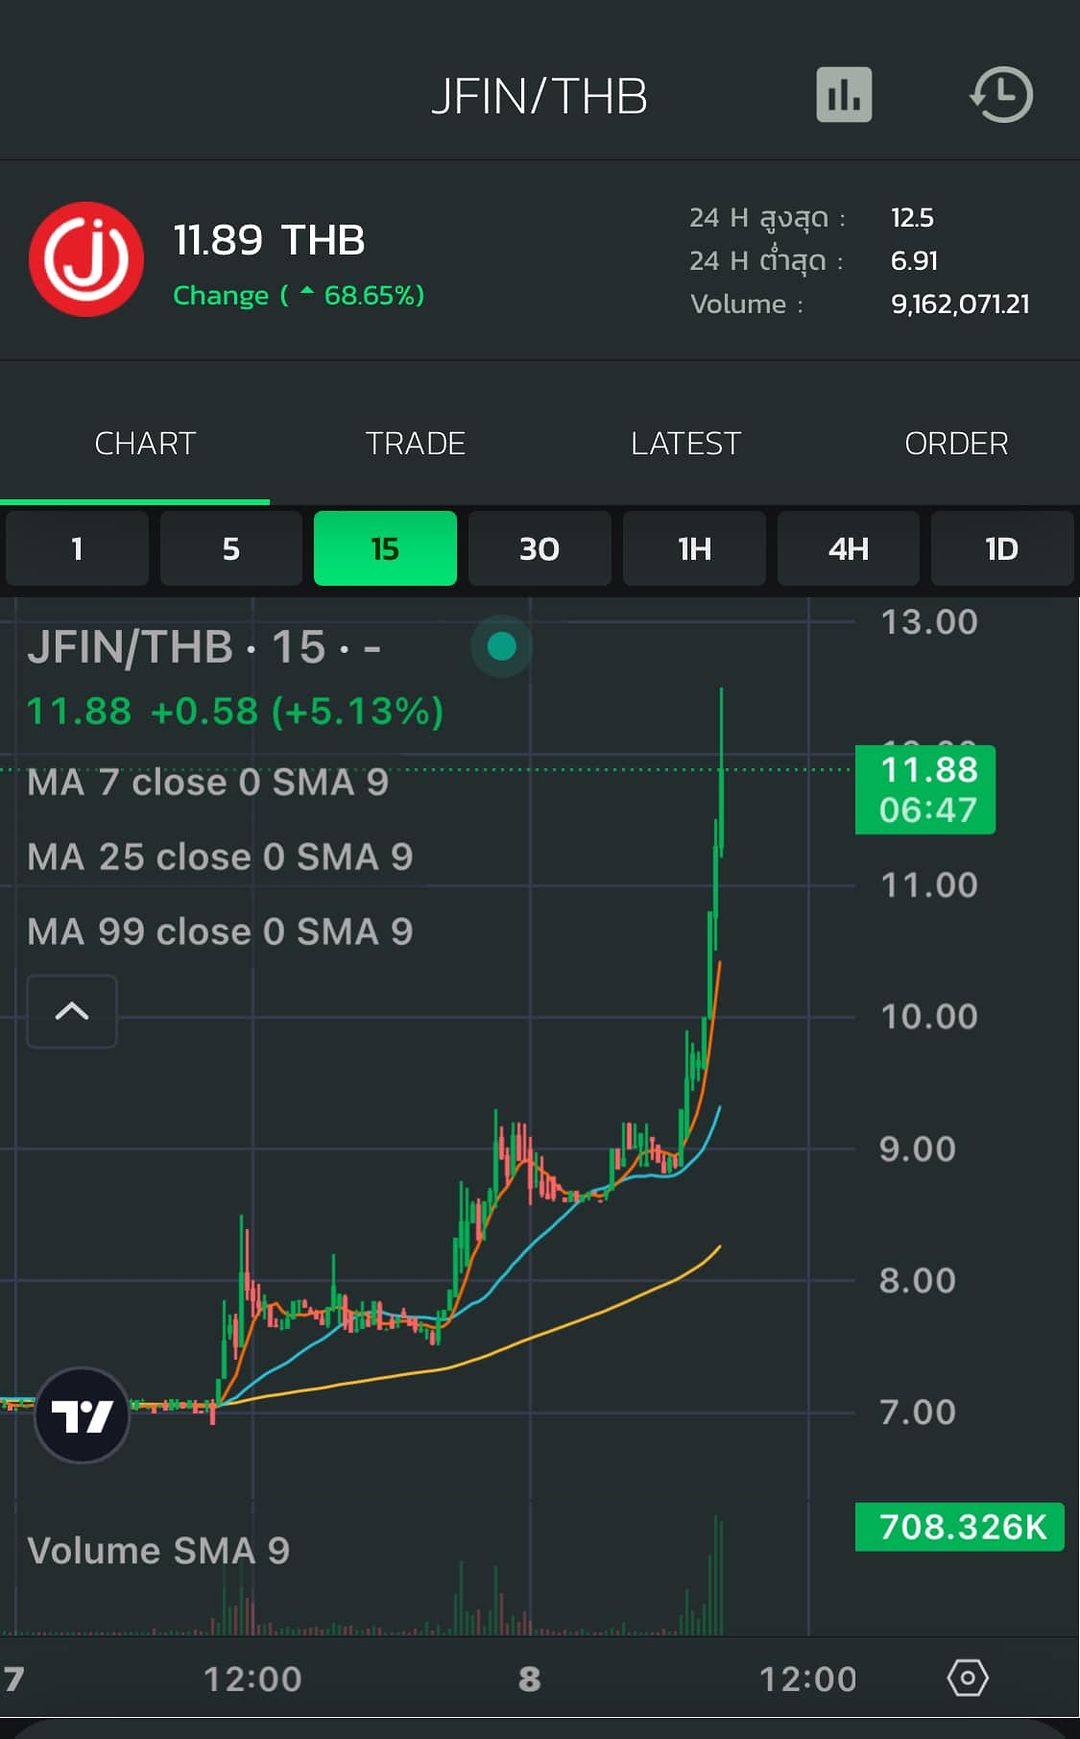
Task: Choose the 5 minute timeframe
Action: click(x=231, y=549)
